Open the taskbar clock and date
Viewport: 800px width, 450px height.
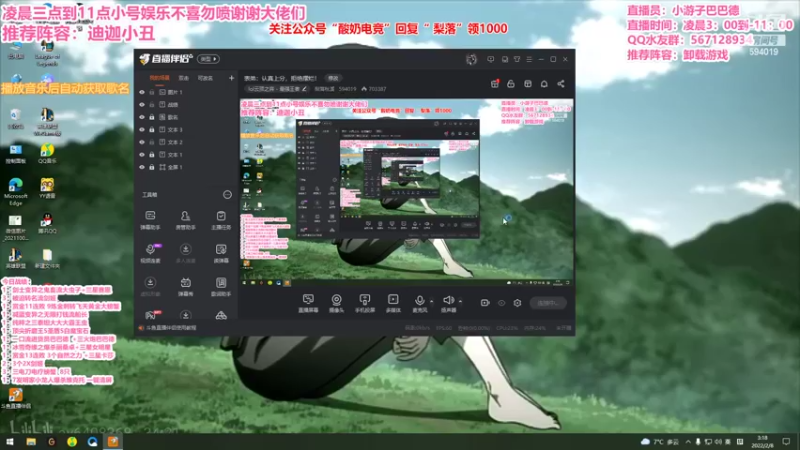763,442
